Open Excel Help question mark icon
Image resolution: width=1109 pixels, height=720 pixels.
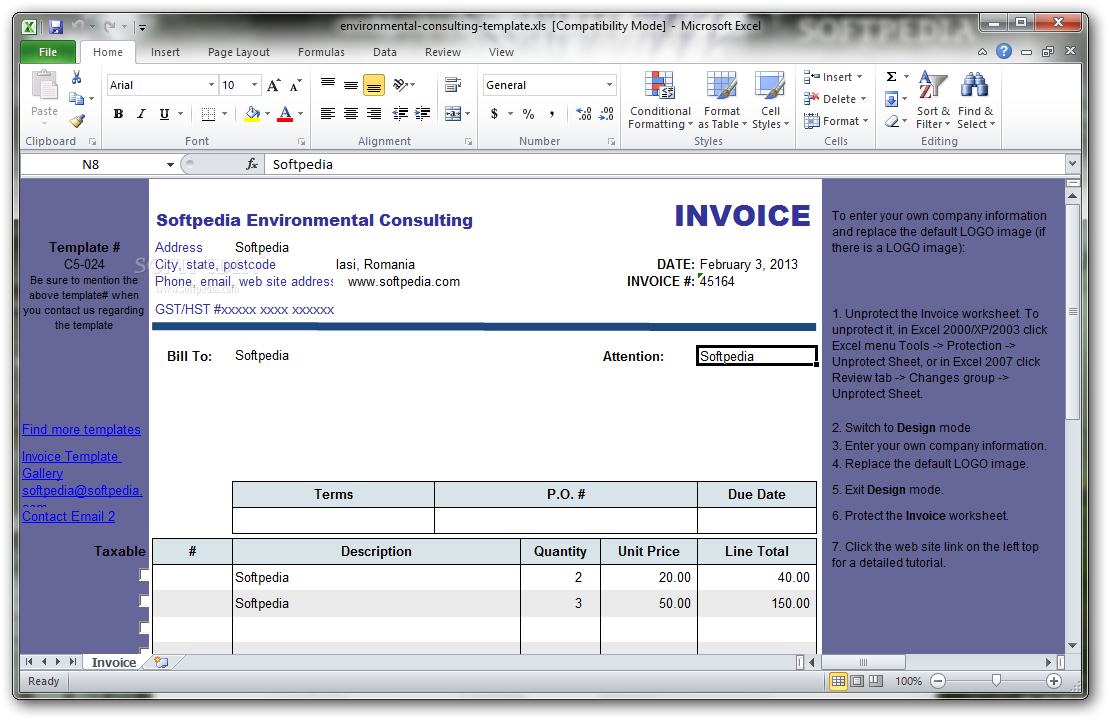point(1004,51)
